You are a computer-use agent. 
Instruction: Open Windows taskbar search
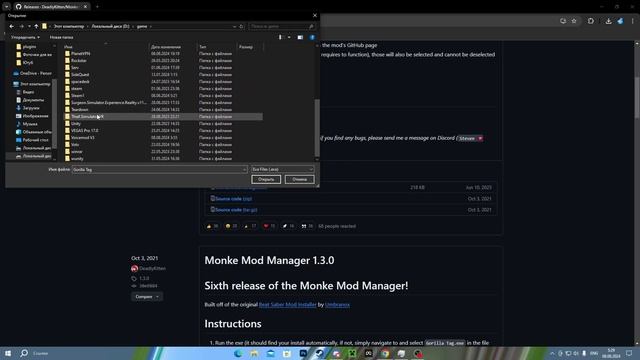24,353
